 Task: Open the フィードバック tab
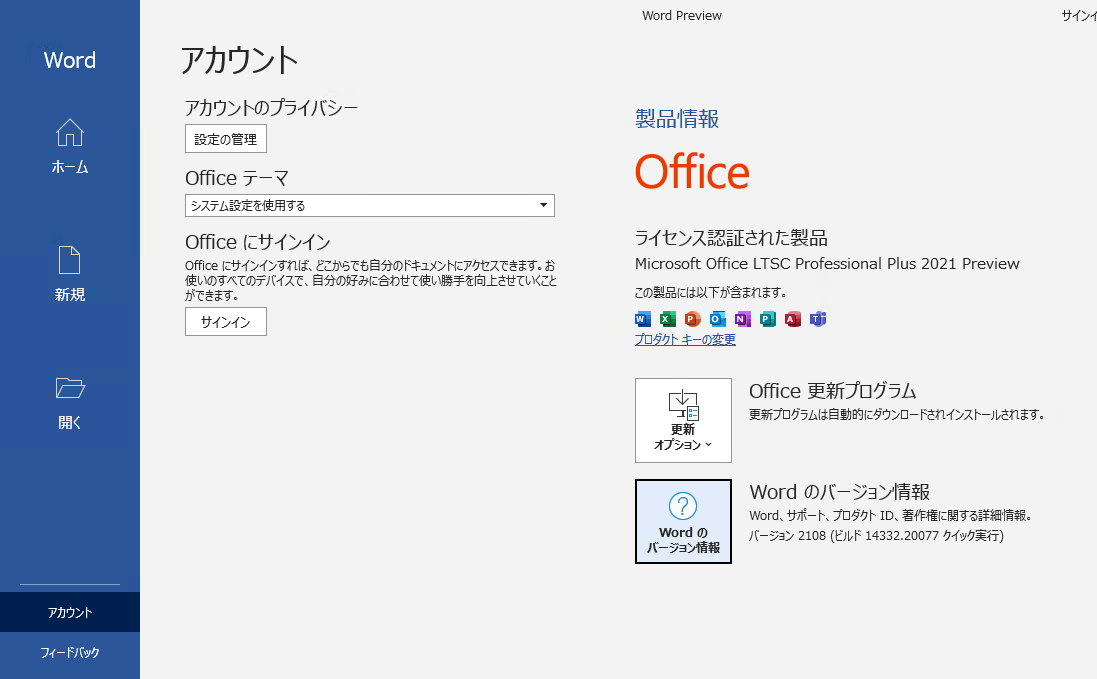(70, 652)
